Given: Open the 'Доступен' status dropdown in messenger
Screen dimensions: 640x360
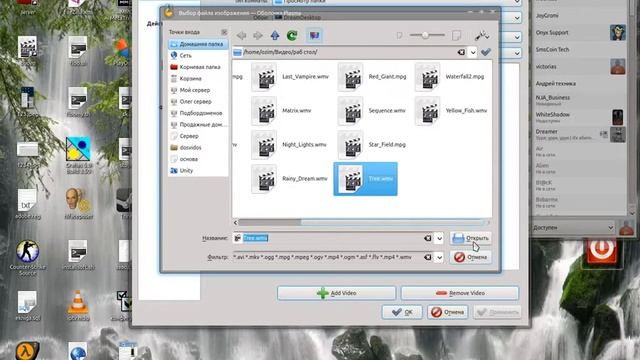Looking at the screenshot, I should [x=573, y=228].
